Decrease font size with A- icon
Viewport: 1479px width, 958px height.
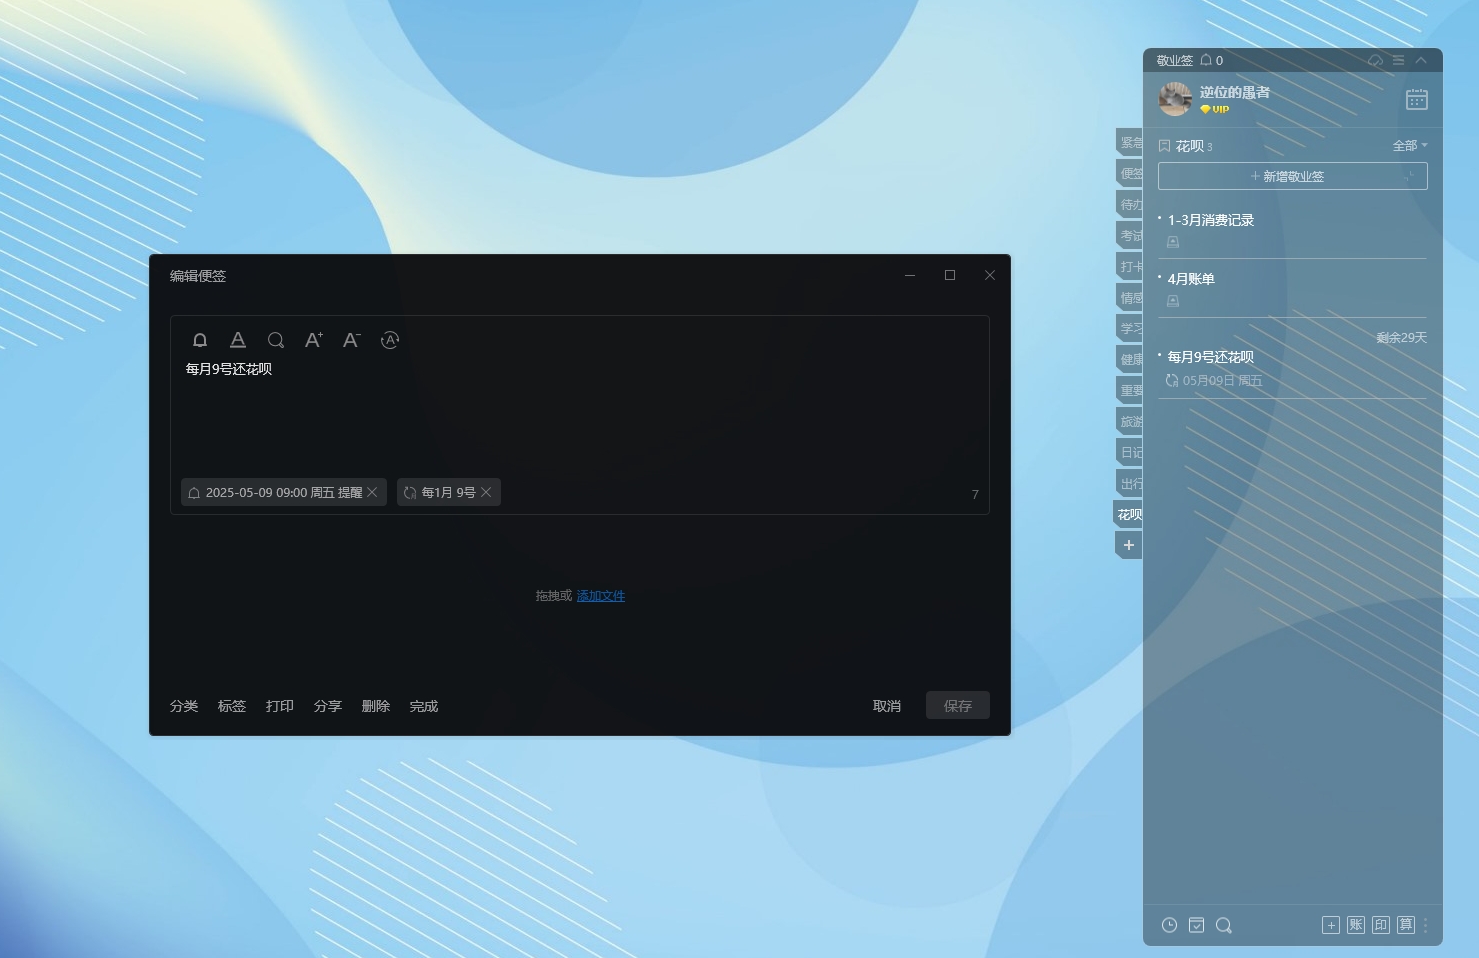[x=351, y=340]
